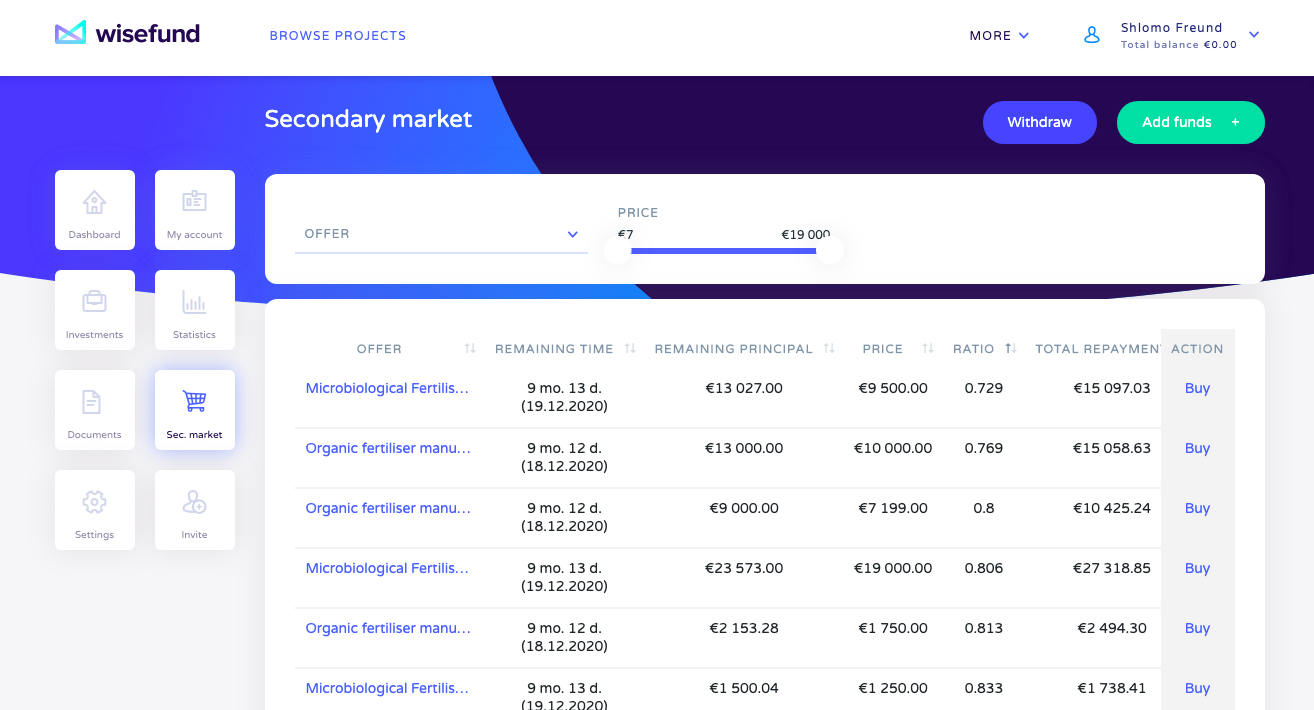This screenshot has height=710, width=1314.
Task: Click the wisefund logo
Action: (x=127, y=34)
